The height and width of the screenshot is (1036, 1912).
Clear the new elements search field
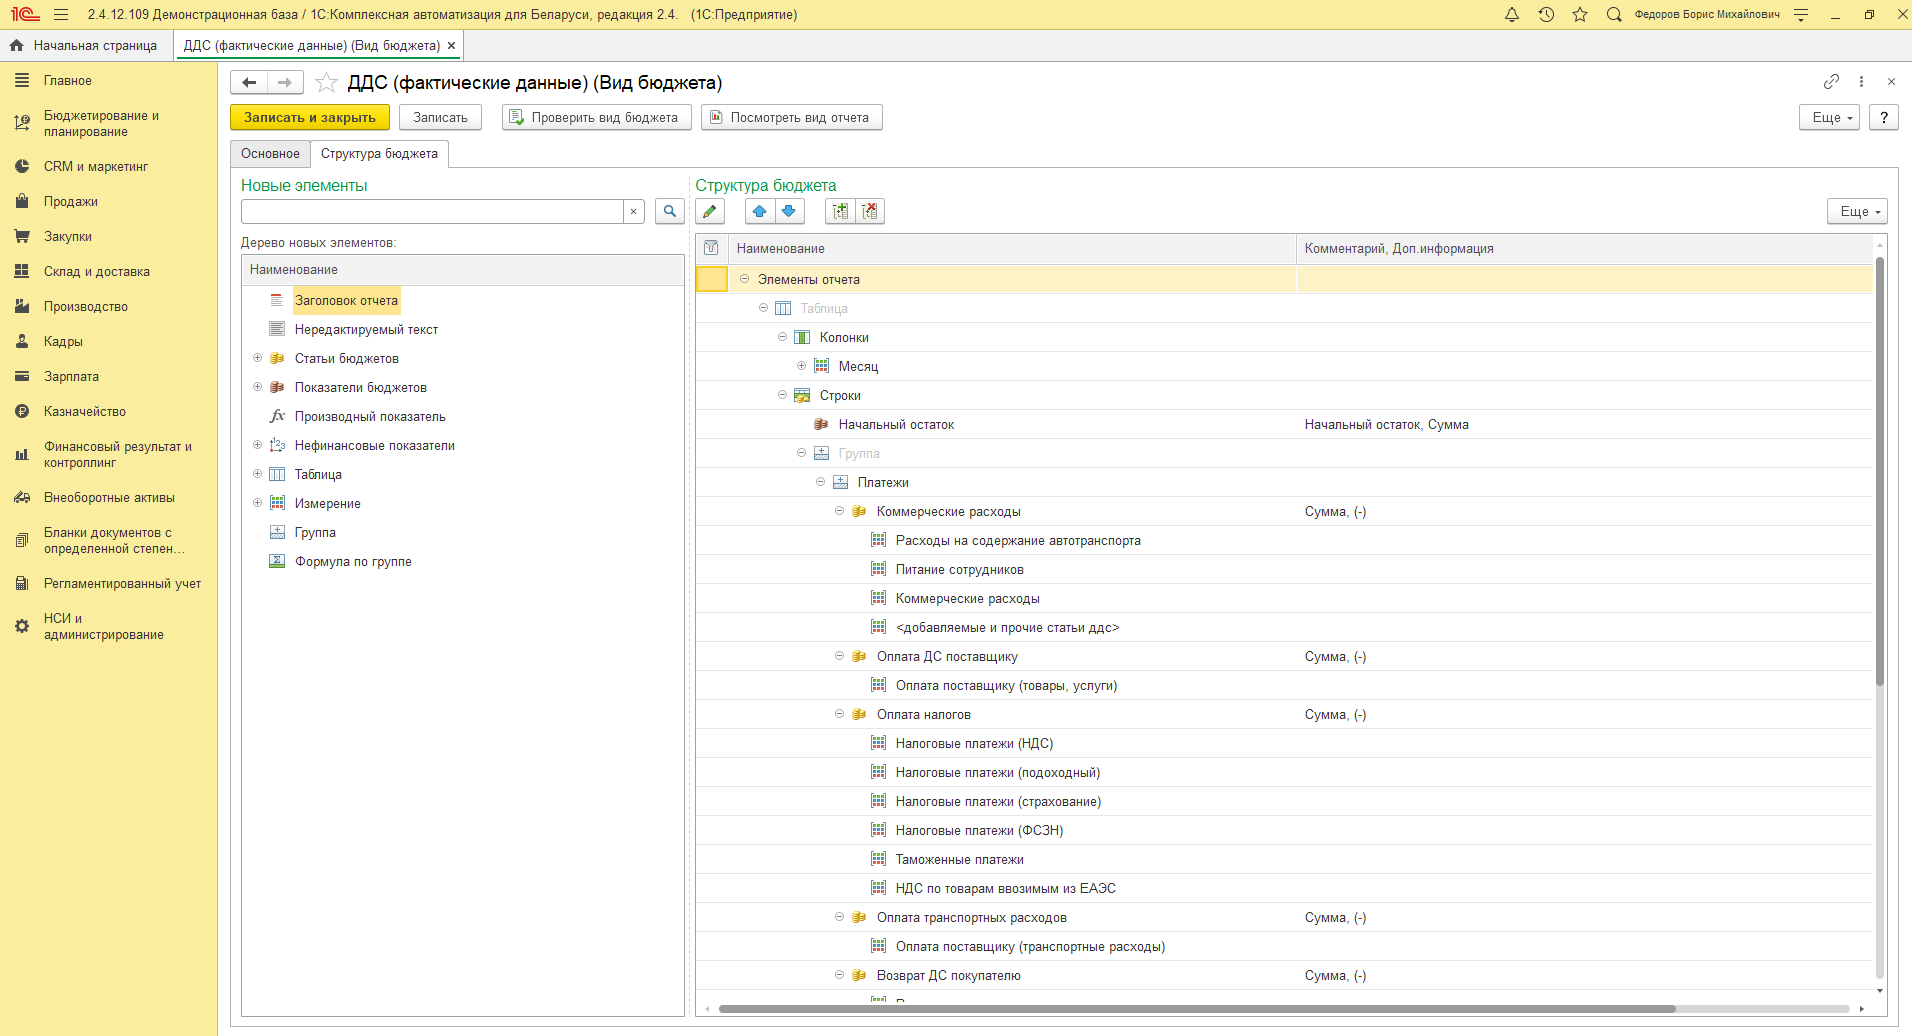[x=633, y=211]
